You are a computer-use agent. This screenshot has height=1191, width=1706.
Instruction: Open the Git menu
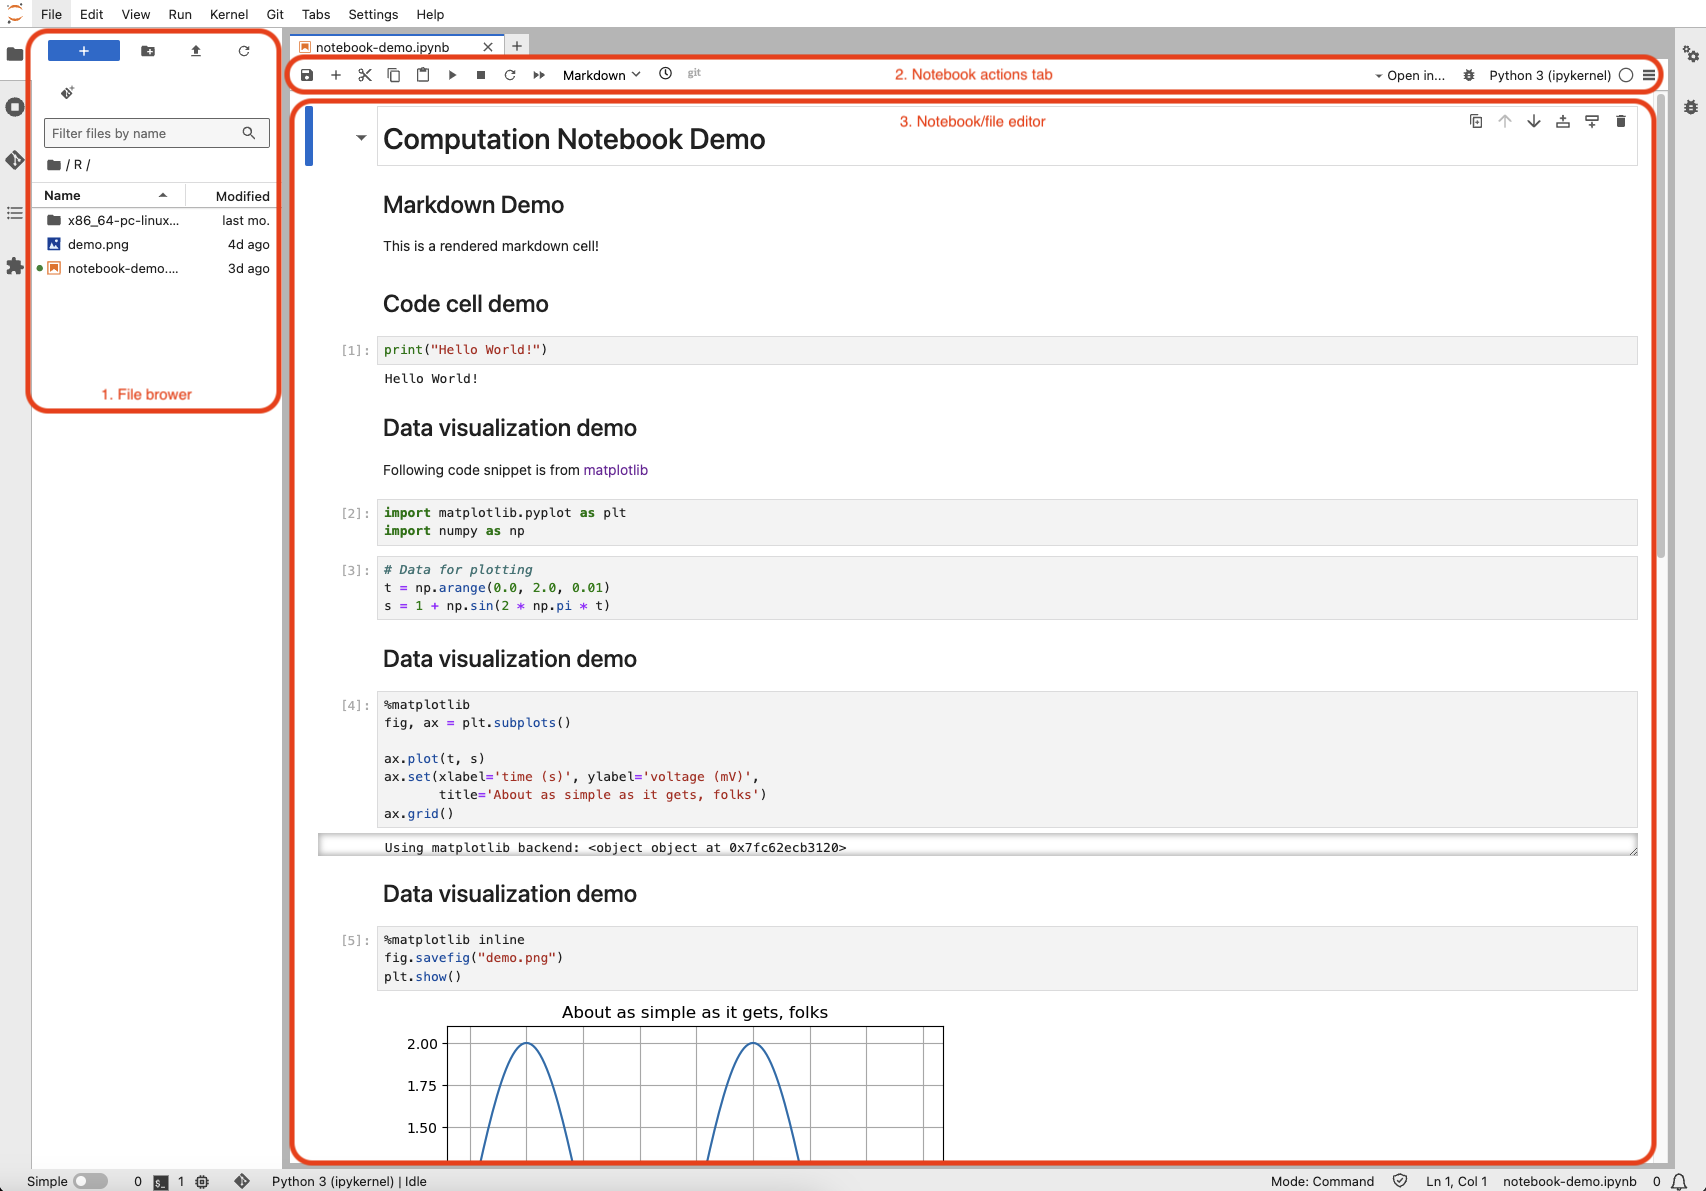[275, 14]
